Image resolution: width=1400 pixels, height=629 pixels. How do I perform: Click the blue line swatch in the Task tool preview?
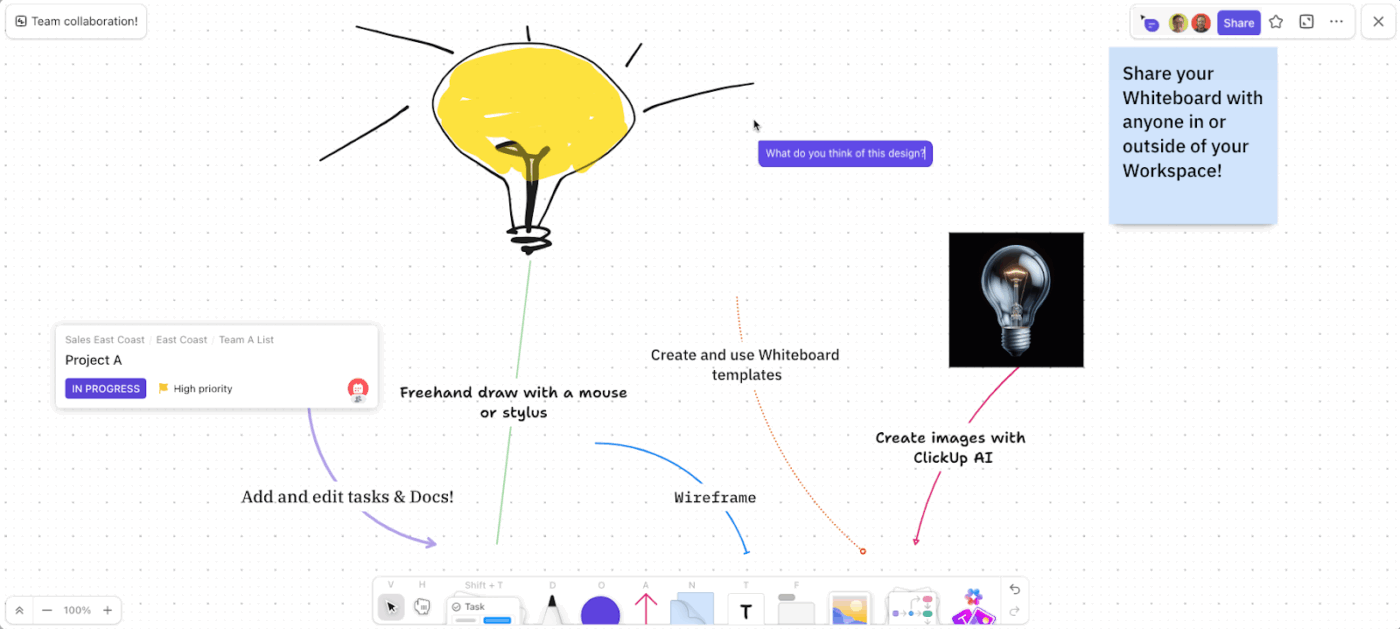tap(498, 621)
